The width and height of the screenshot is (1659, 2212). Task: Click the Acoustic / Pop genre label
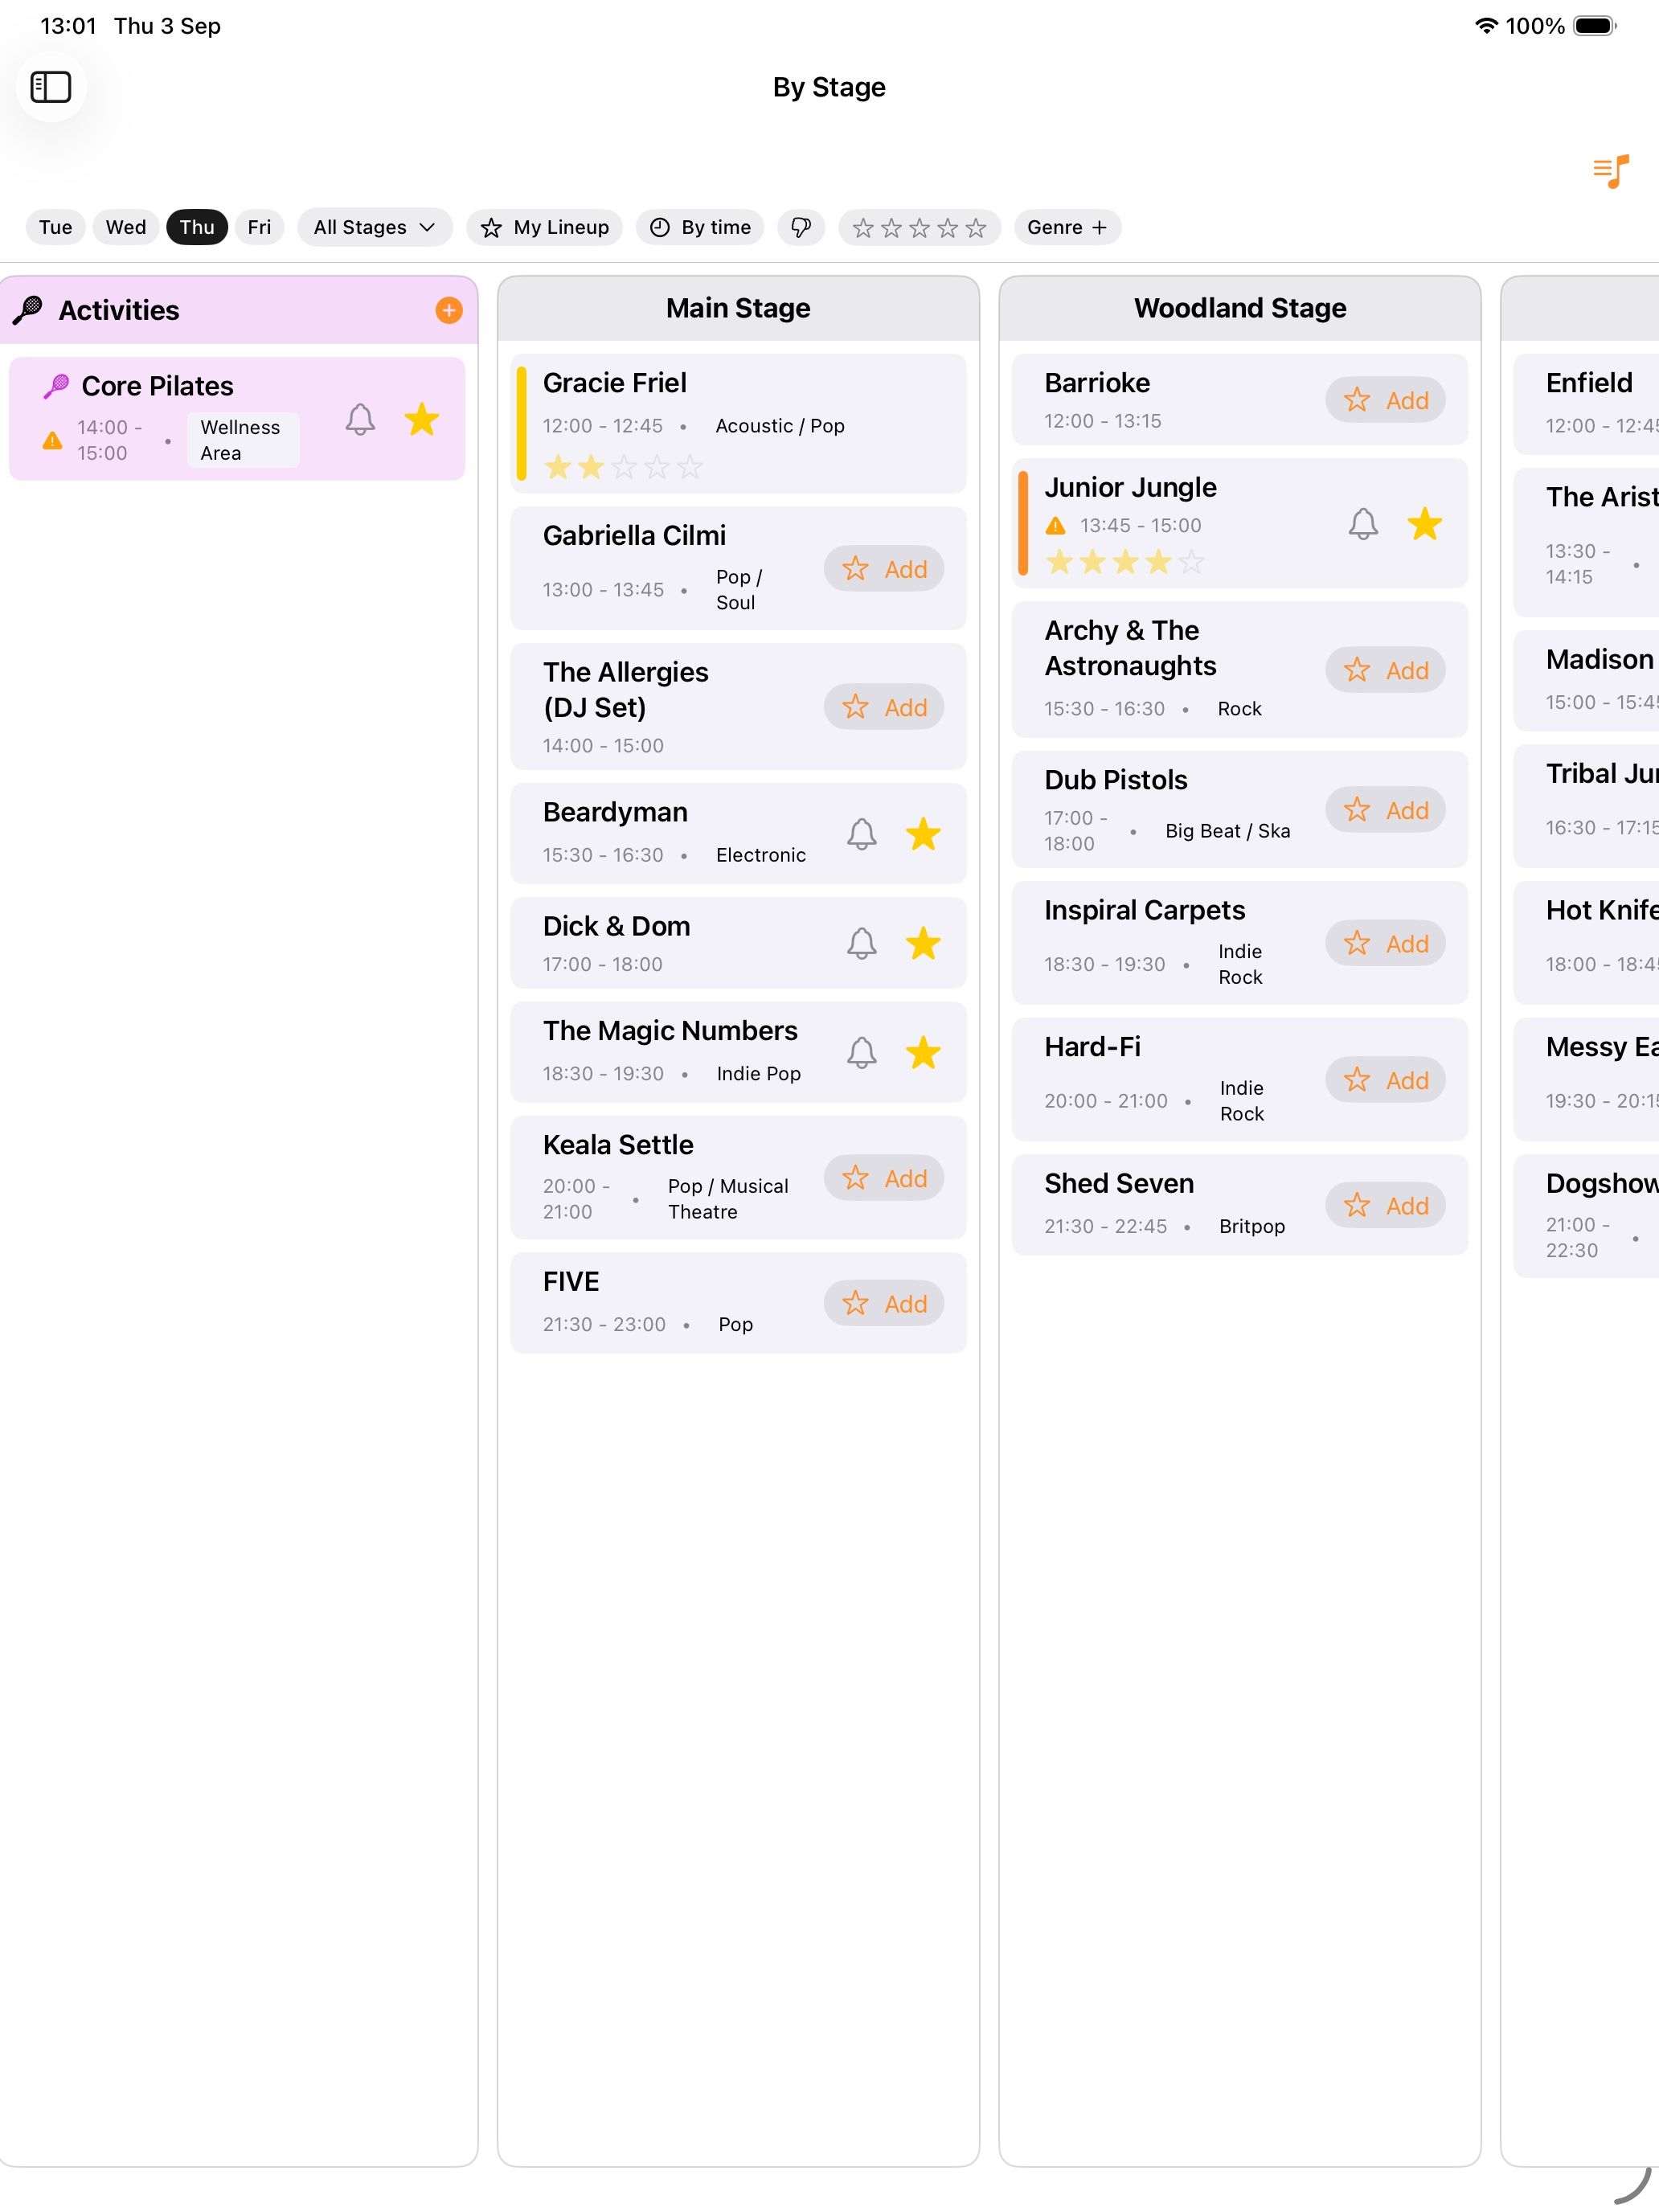click(780, 426)
